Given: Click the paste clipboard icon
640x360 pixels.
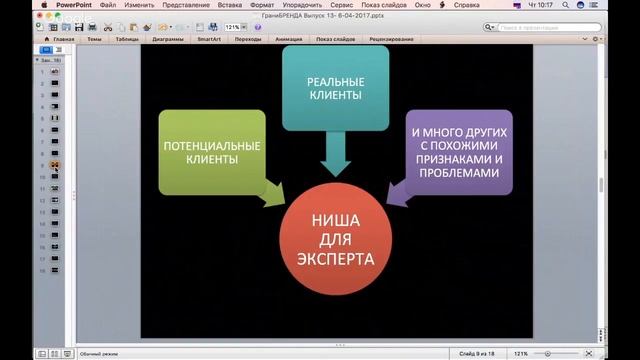Looking at the screenshot, I should [133, 27].
